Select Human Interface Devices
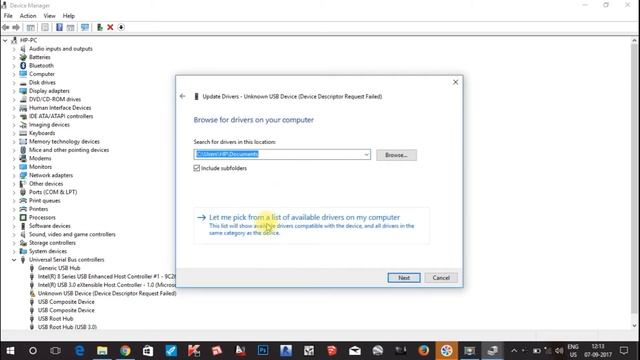This screenshot has height=360, width=640. click(60, 108)
